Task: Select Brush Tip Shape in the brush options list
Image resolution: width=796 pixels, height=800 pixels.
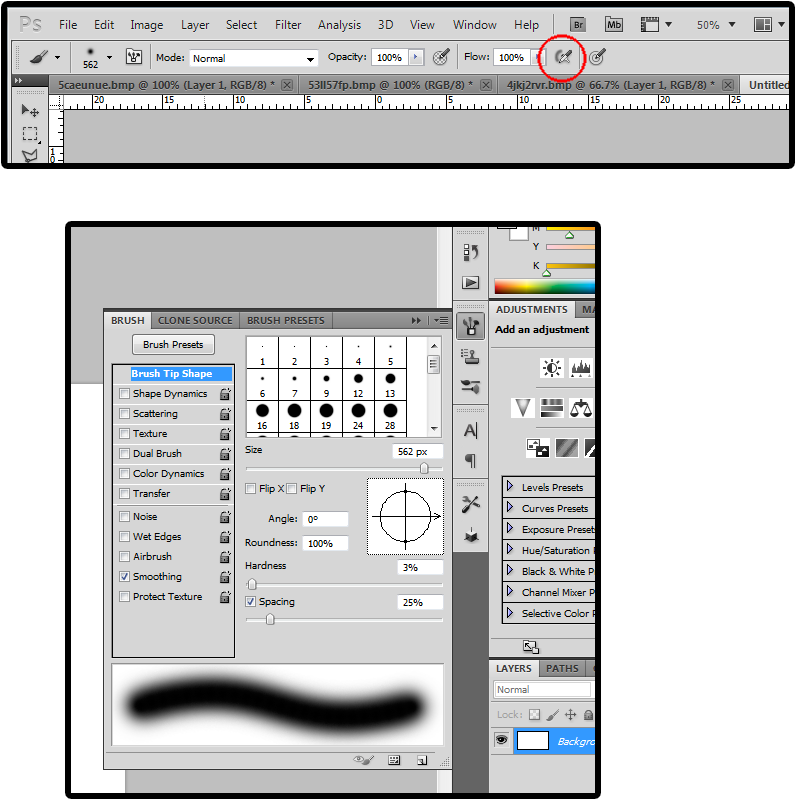Action: coord(172,374)
